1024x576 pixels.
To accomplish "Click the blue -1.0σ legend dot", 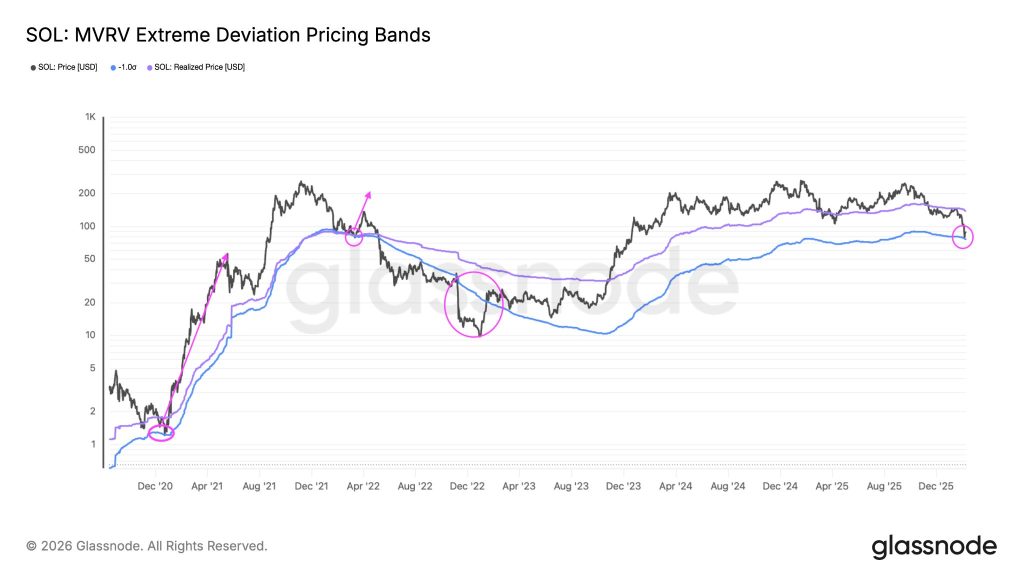I will pyautogui.click(x=110, y=67).
